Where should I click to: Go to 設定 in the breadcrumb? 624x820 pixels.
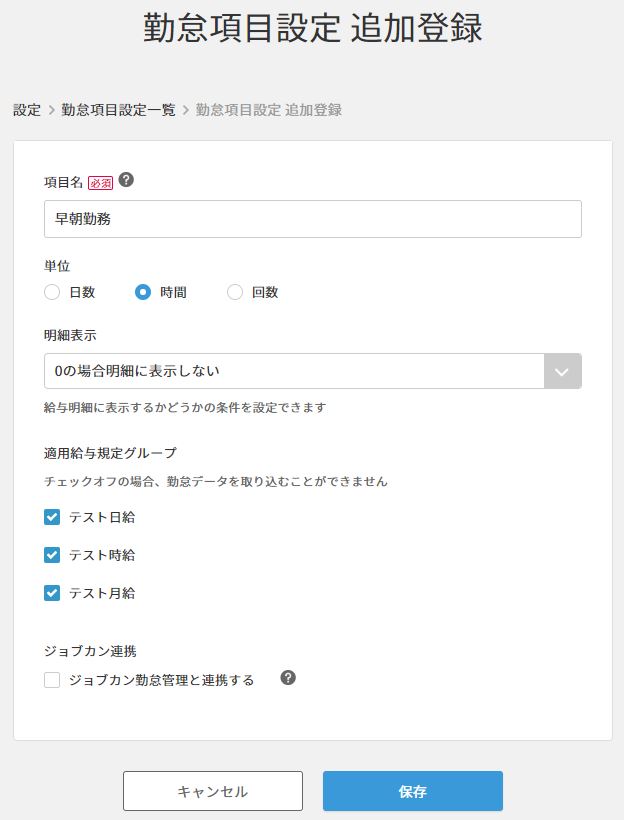pyautogui.click(x=27, y=110)
